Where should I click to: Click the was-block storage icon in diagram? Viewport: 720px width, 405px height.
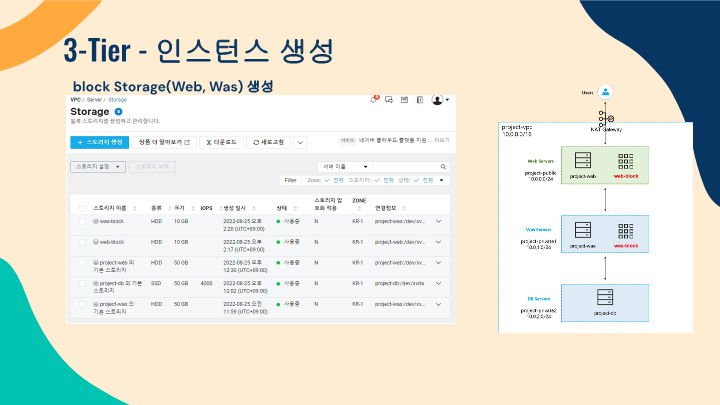tap(625, 231)
